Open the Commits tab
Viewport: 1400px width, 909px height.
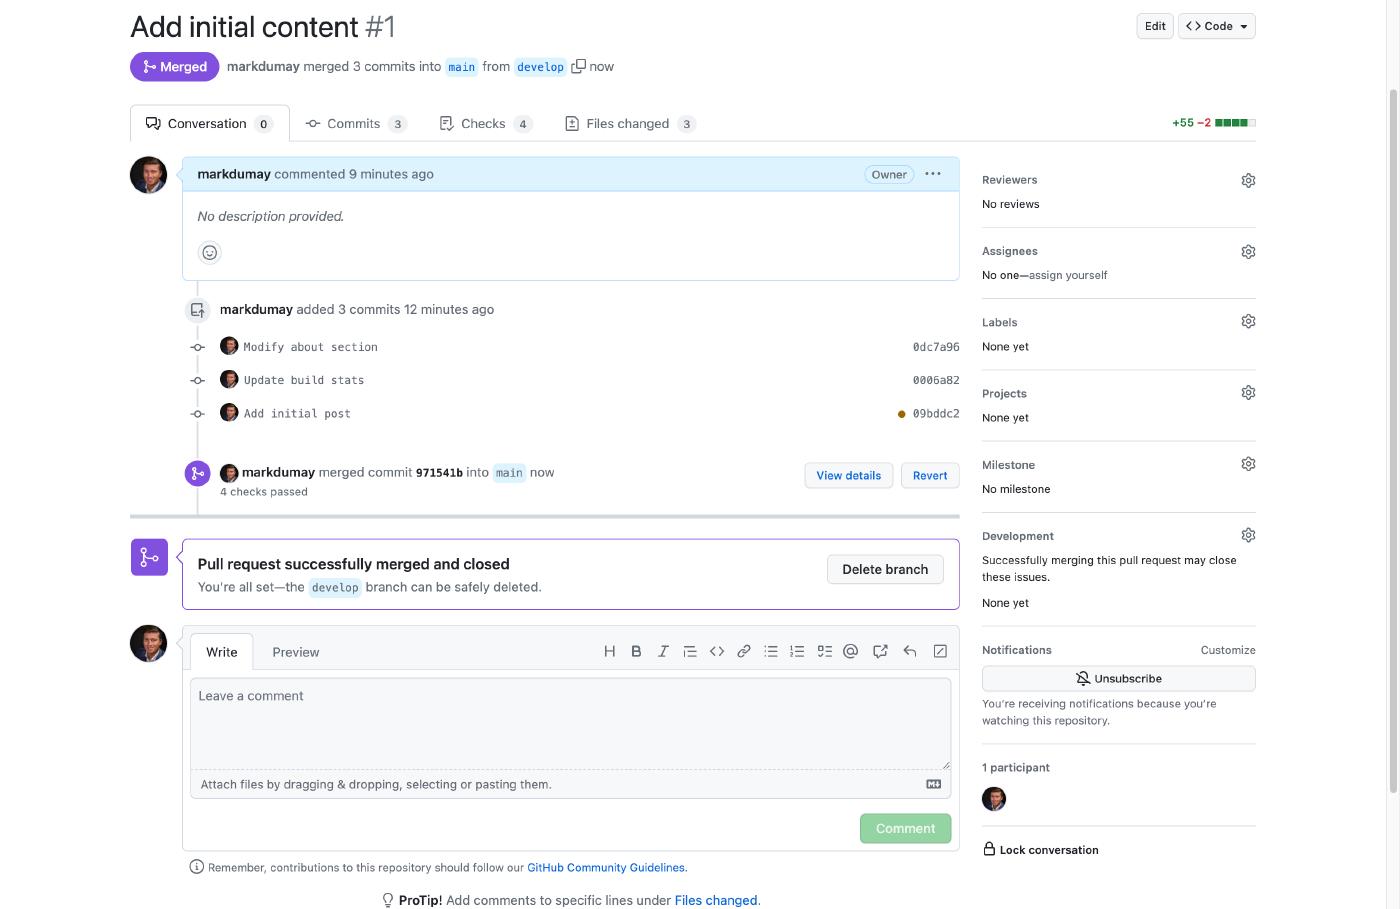point(354,124)
